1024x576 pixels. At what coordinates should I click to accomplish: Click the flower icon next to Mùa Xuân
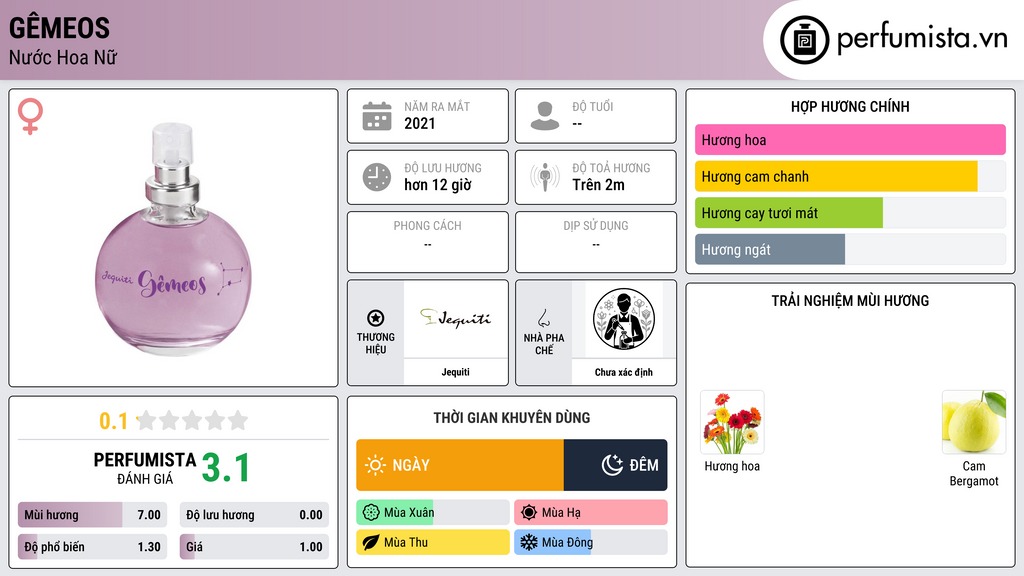click(x=371, y=513)
